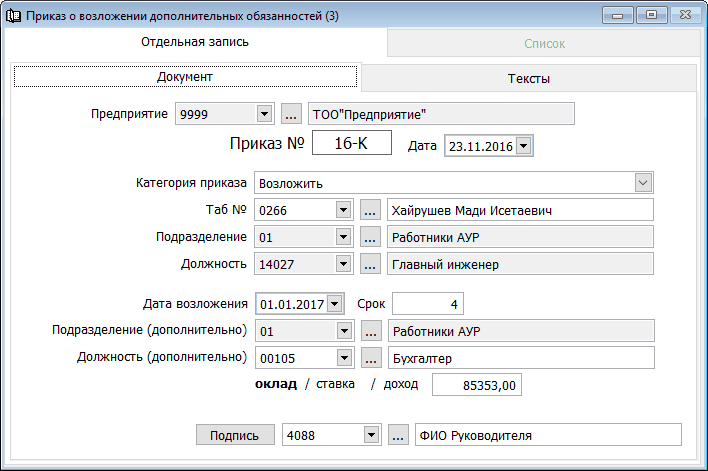Open the Должность 14027 lookup button
This screenshot has height=471, width=708.
click(370, 264)
